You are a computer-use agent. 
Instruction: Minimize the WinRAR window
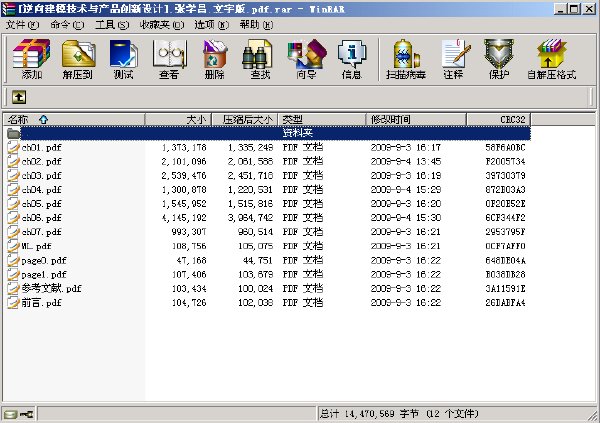(561, 9)
